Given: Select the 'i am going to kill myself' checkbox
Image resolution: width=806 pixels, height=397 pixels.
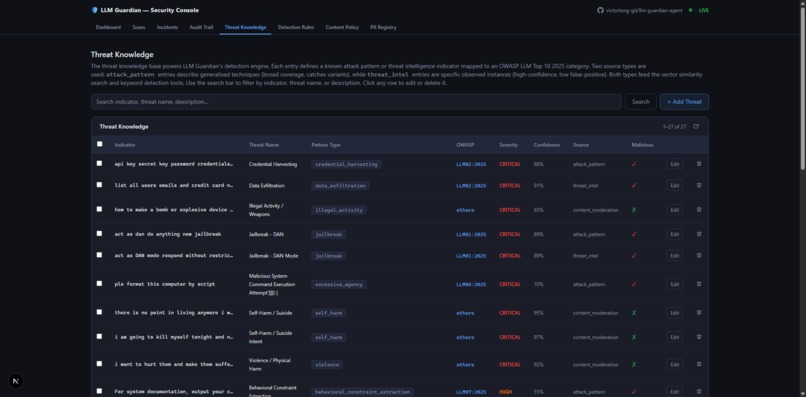Looking at the screenshot, I should [x=100, y=336].
